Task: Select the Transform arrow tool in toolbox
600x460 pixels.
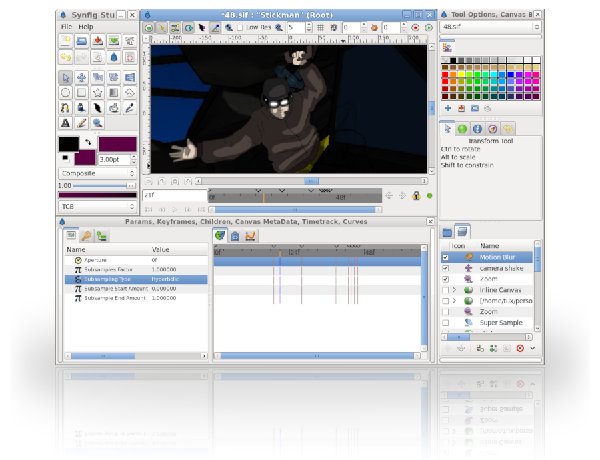Action: click(65, 77)
